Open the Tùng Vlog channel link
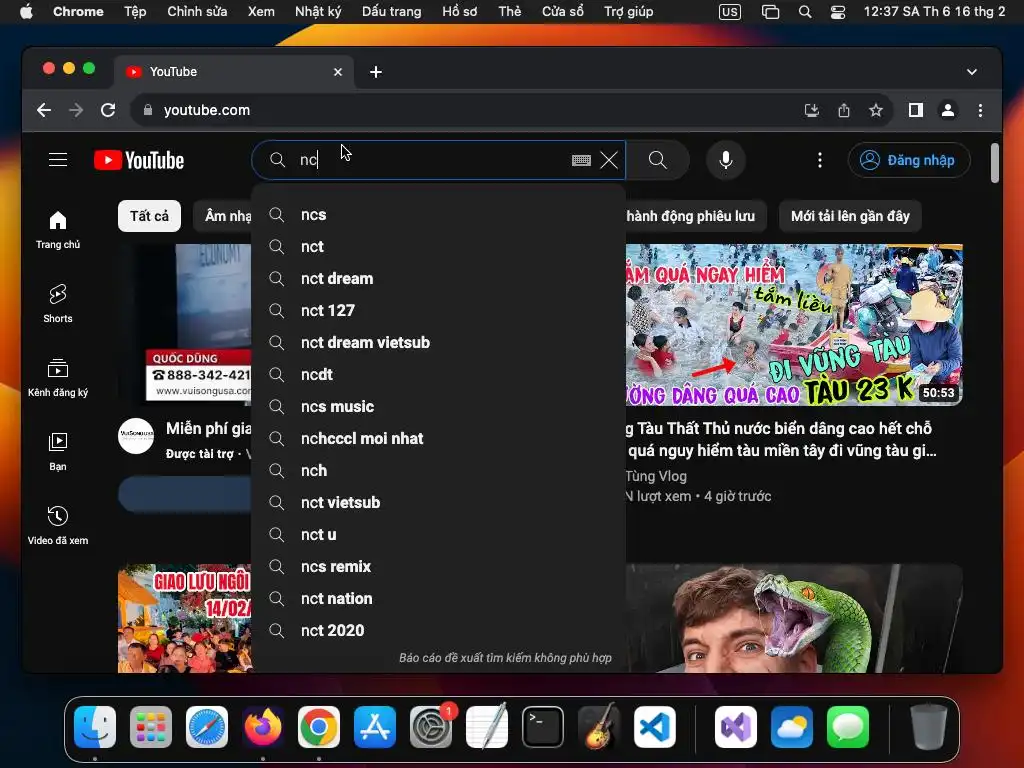This screenshot has width=1024, height=768. pyautogui.click(x=656, y=476)
